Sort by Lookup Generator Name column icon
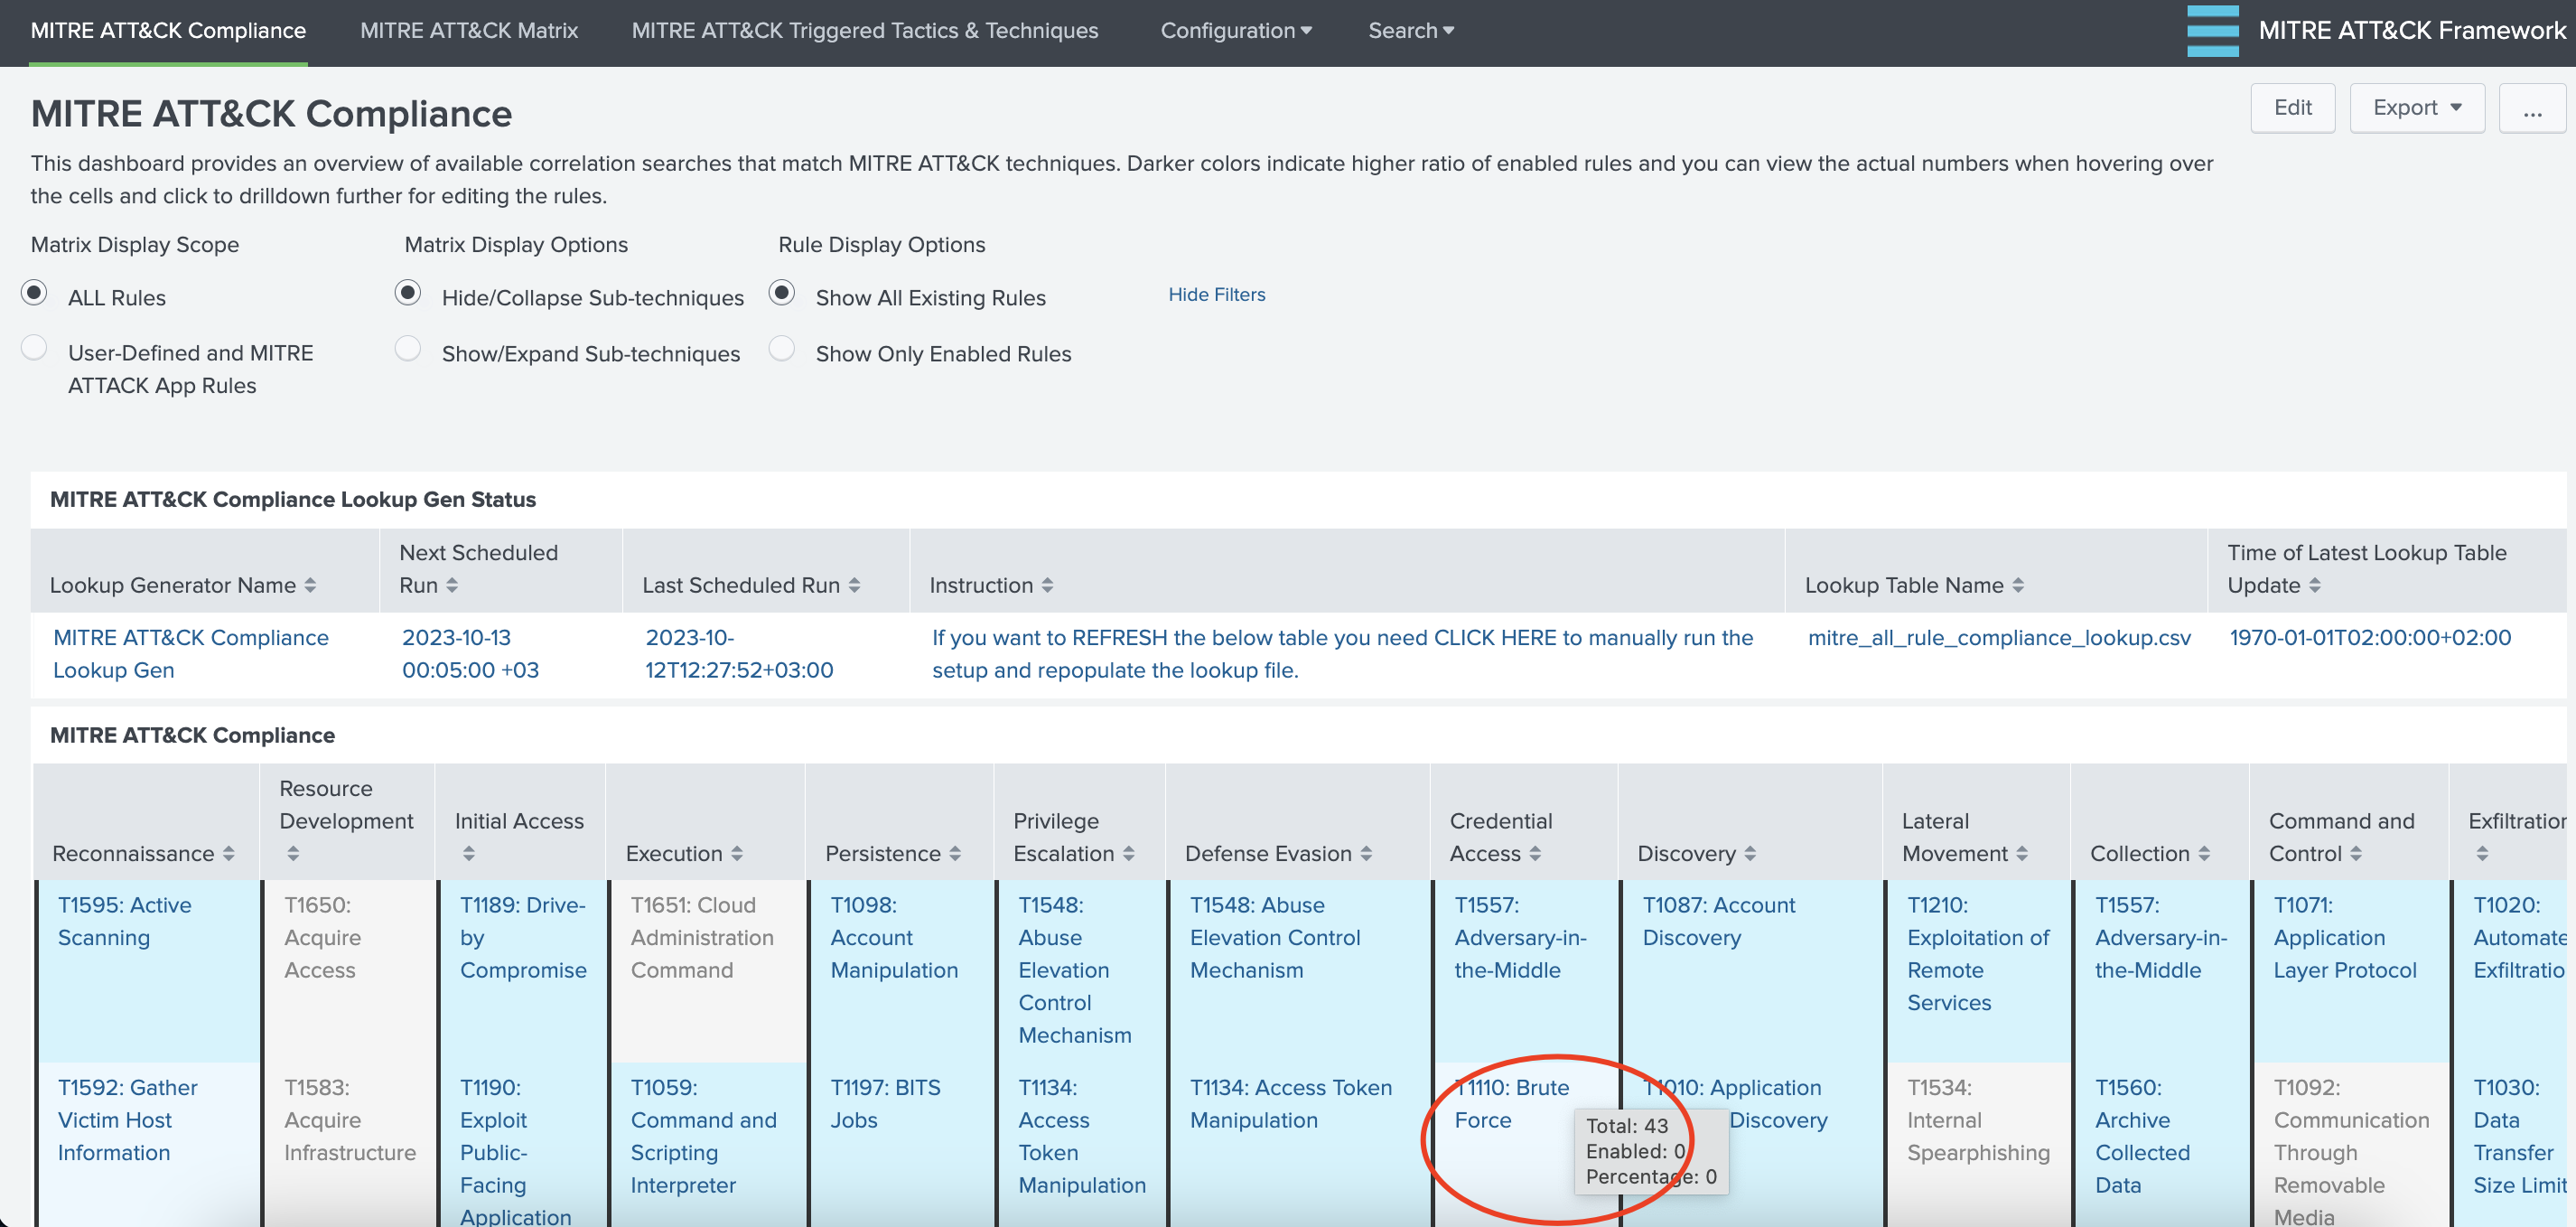The height and width of the screenshot is (1227, 2576). coord(310,586)
